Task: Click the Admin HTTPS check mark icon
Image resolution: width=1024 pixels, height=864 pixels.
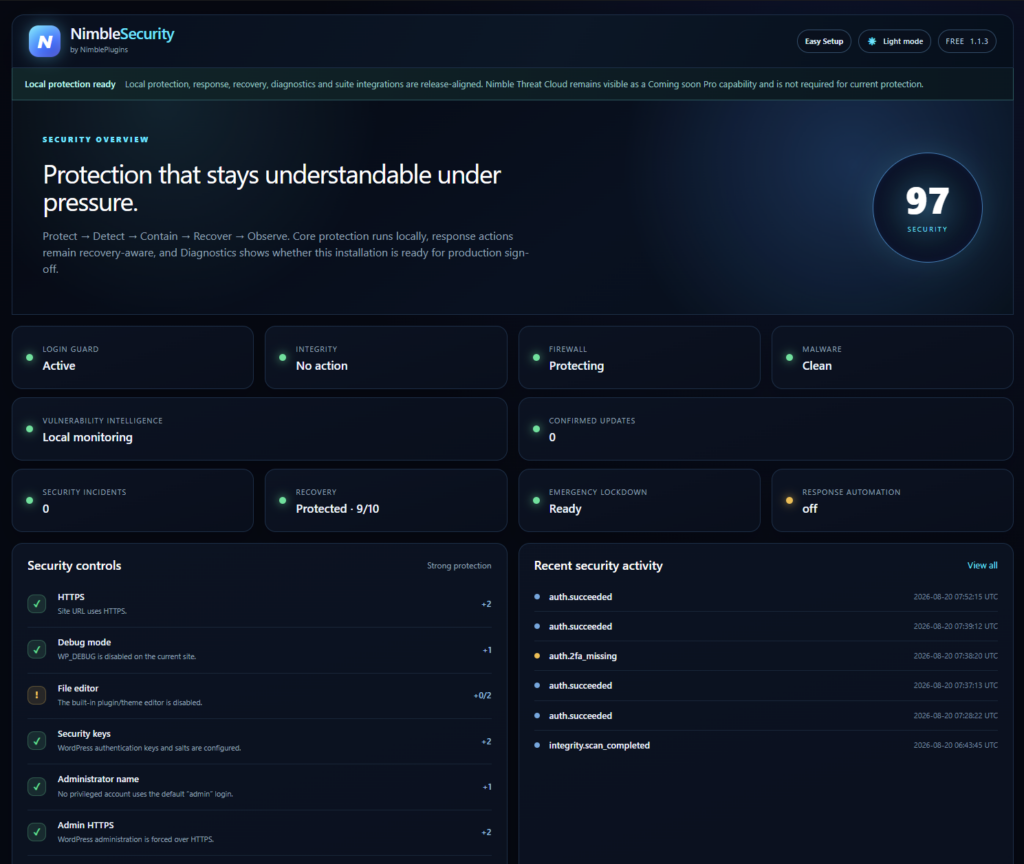Action: point(37,832)
